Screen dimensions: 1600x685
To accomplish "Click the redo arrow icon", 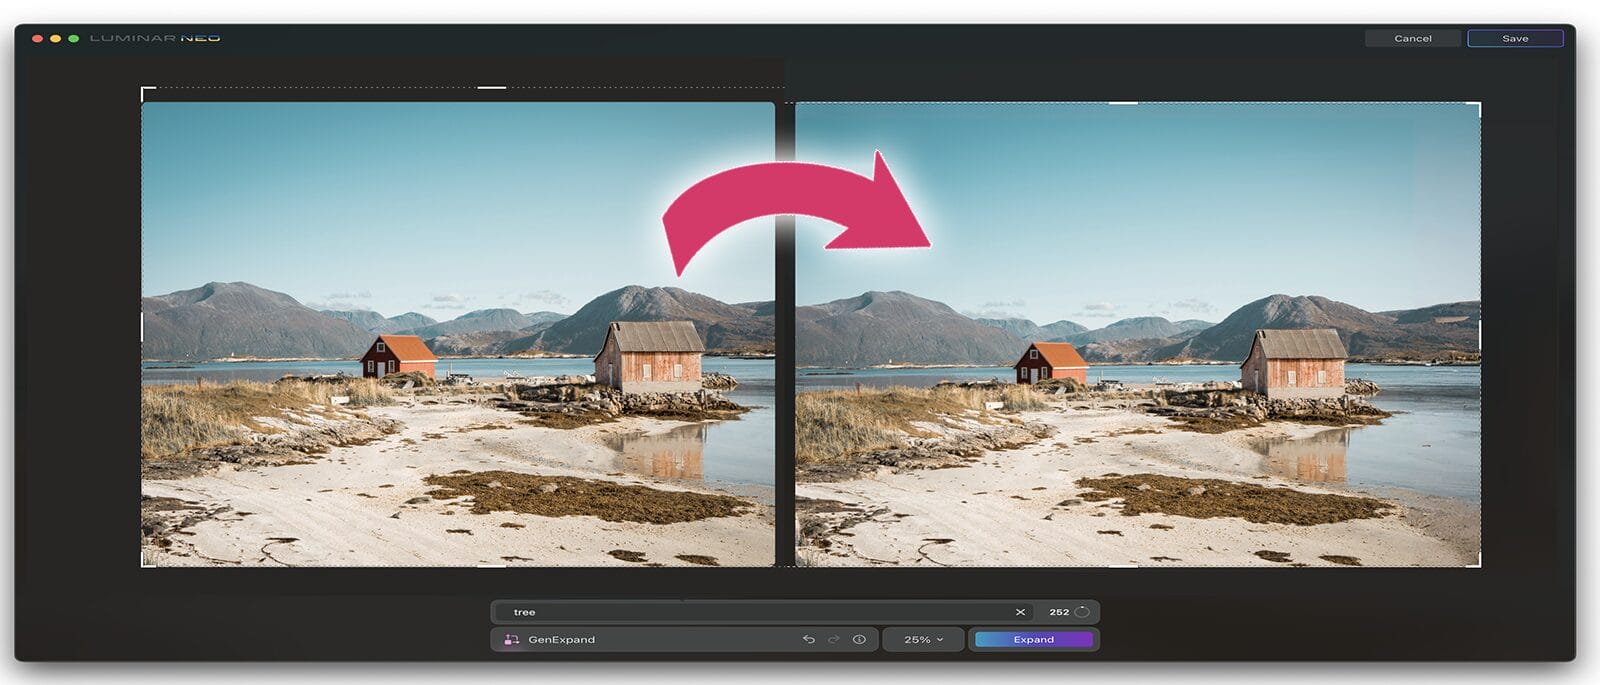I will click(833, 640).
